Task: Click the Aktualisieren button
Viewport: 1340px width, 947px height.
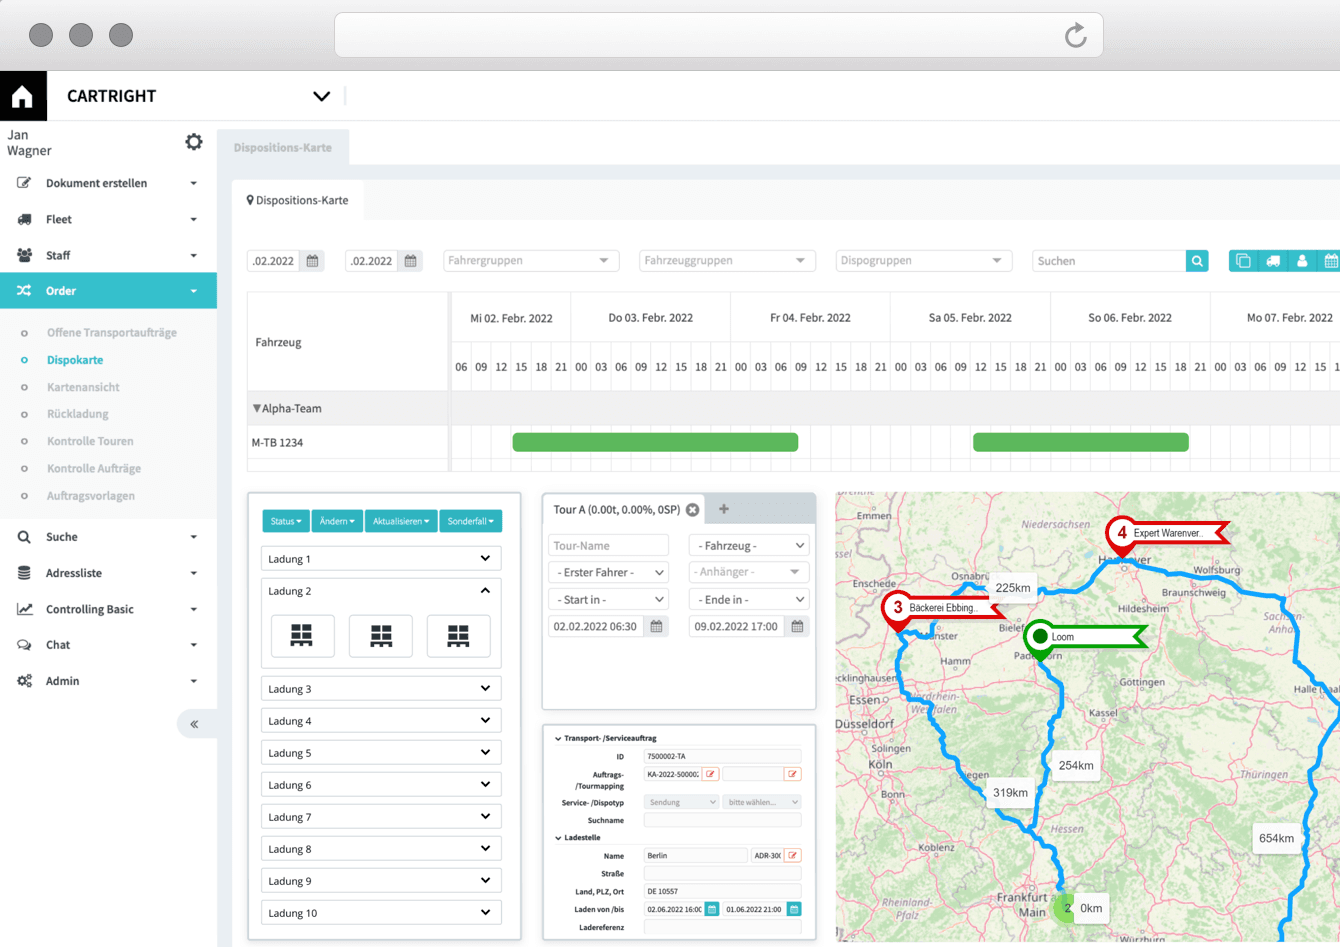Action: 401,521
